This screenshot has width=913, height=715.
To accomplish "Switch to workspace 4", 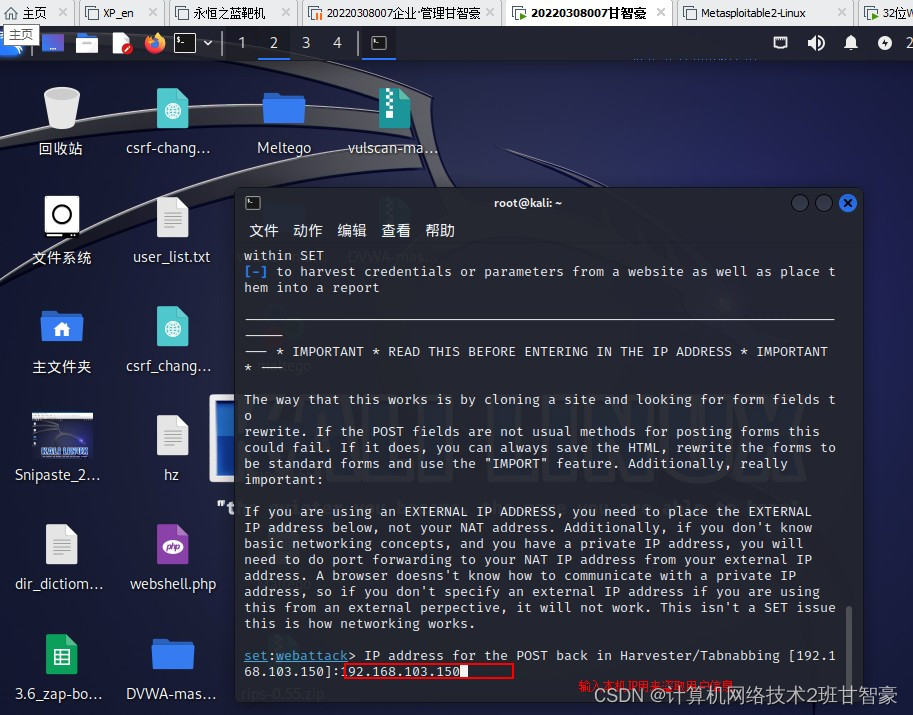I will 337,43.
